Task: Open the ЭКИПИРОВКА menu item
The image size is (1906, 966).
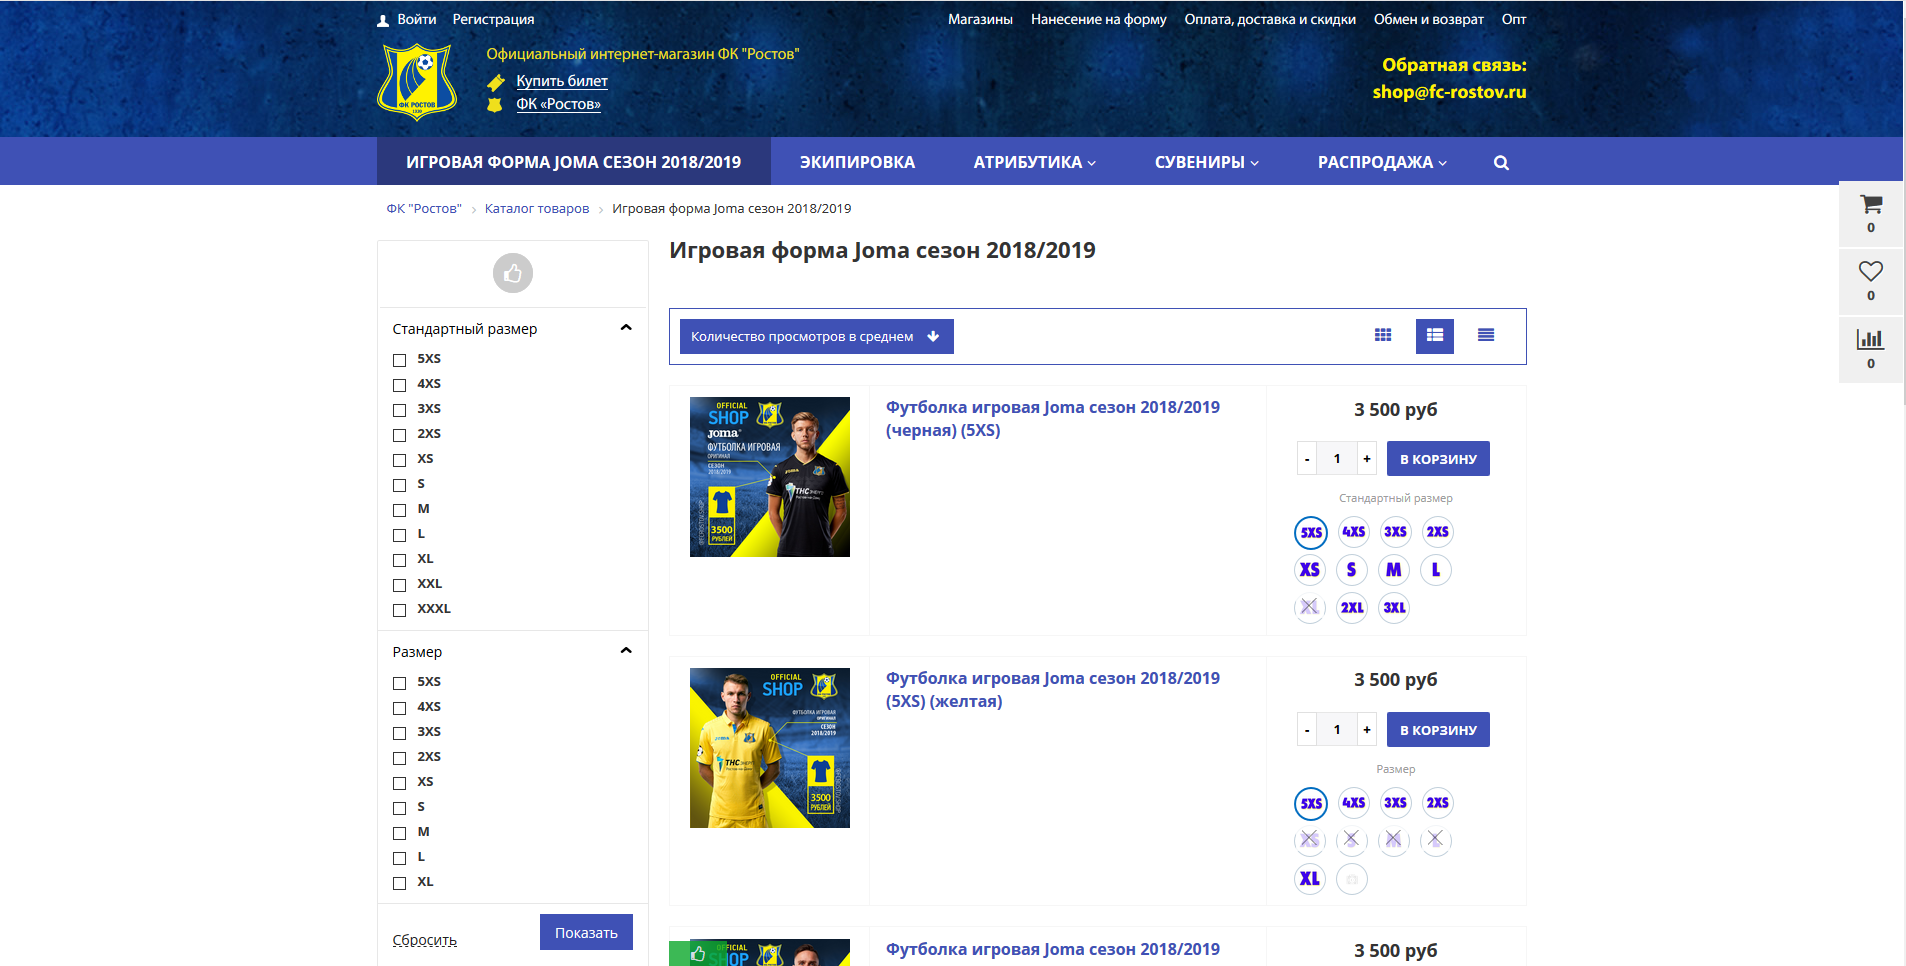Action: pyautogui.click(x=857, y=162)
